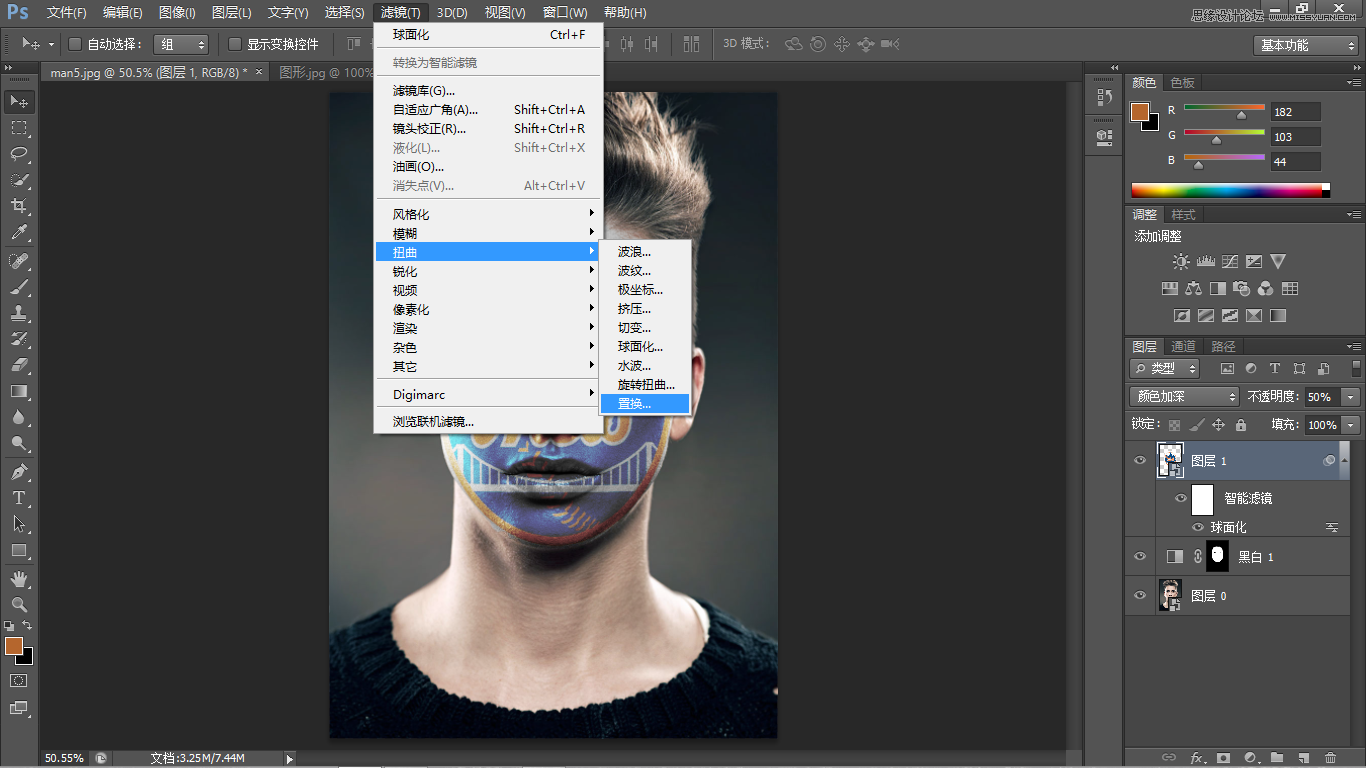Image resolution: width=1366 pixels, height=768 pixels.
Task: Click the Brightness/Contrast adjustment icon
Action: pos(1181,262)
